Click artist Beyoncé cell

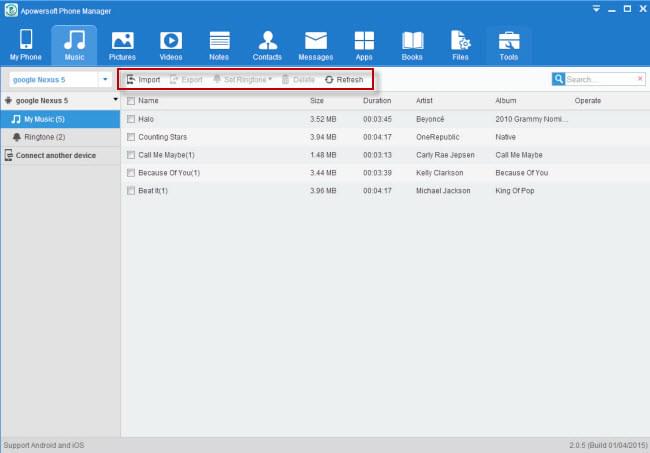coord(430,119)
